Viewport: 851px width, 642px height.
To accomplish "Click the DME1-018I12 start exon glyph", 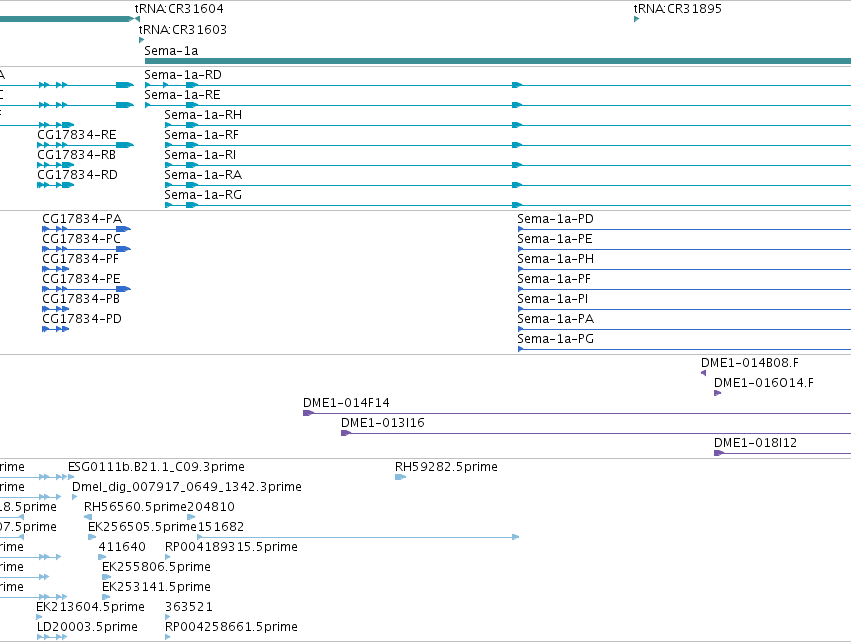I will pyautogui.click(x=719, y=453).
